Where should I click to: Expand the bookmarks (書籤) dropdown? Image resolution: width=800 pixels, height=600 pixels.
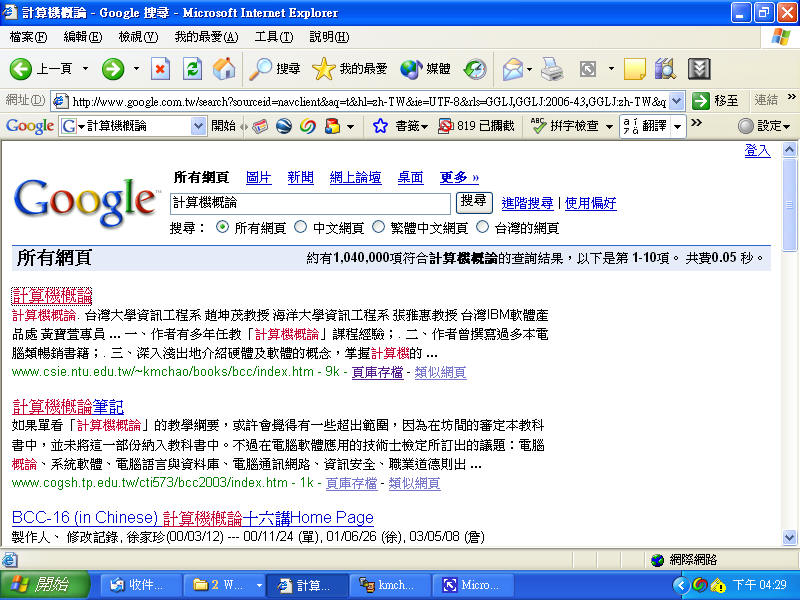coord(424,126)
